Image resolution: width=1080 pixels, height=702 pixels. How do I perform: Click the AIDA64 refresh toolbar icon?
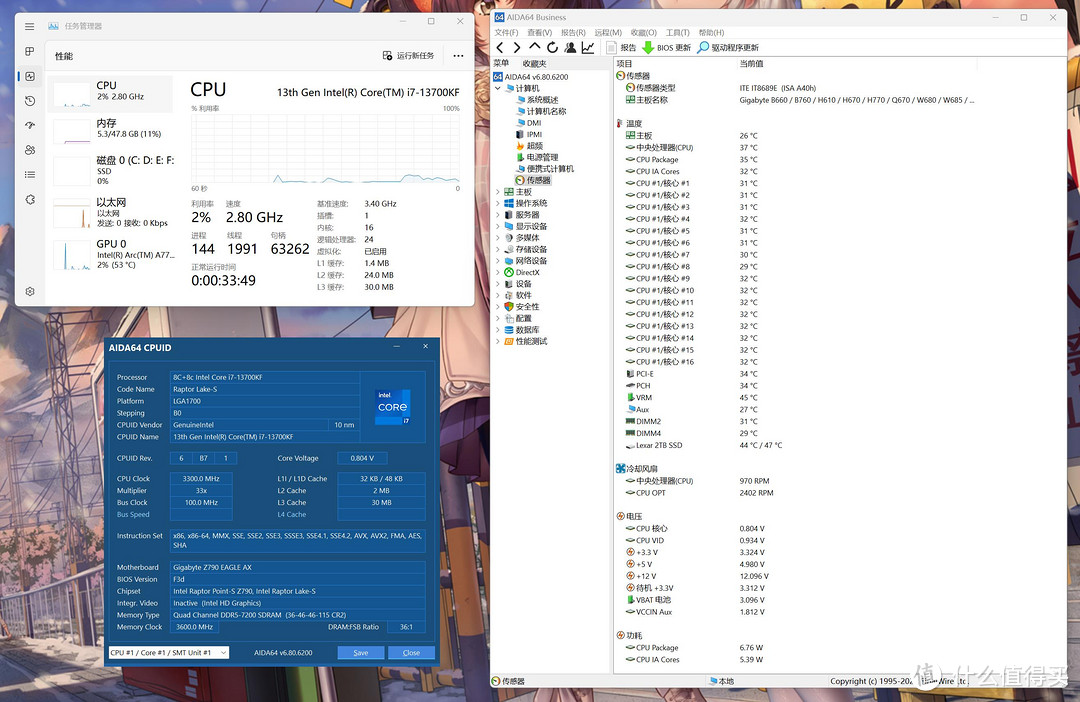pos(552,47)
